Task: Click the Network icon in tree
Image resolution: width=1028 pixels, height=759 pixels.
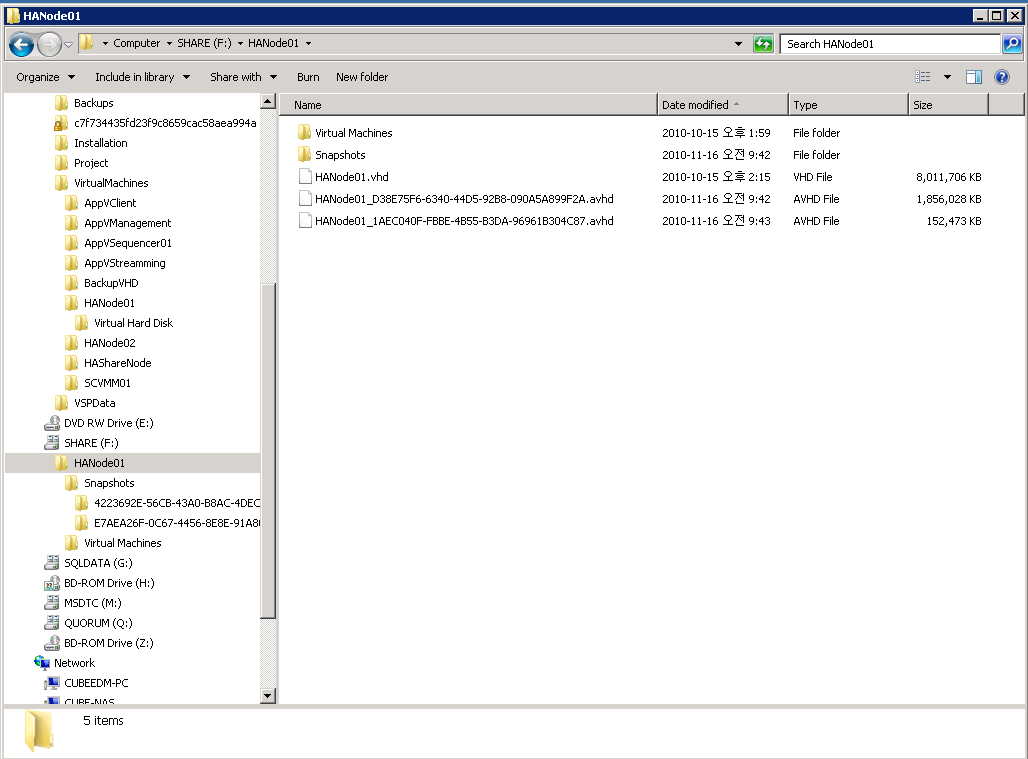Action: [42, 663]
